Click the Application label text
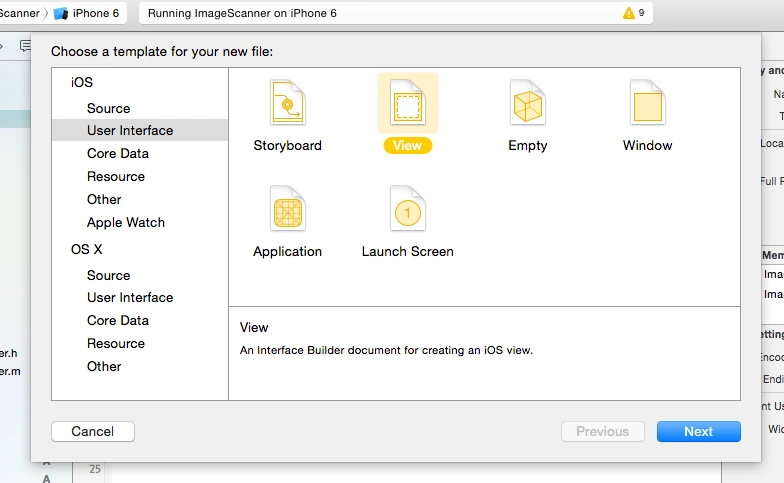Screen dimensions: 784x483 click(x=288, y=252)
